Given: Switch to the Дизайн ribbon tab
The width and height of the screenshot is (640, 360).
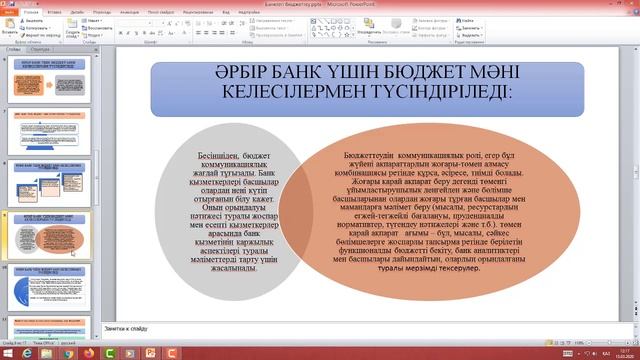Looking at the screenshot, I should (x=77, y=12).
